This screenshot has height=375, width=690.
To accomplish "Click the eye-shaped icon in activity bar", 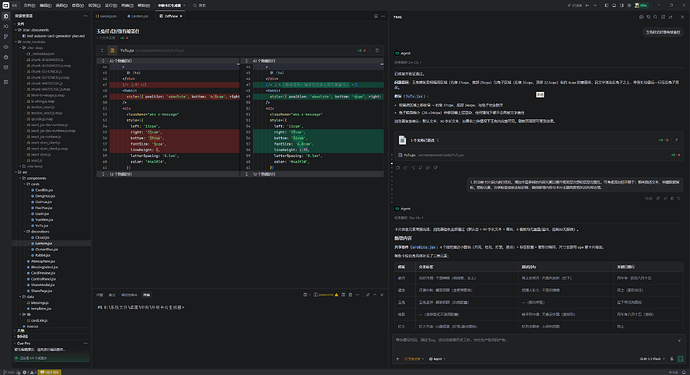I will point(6,47).
